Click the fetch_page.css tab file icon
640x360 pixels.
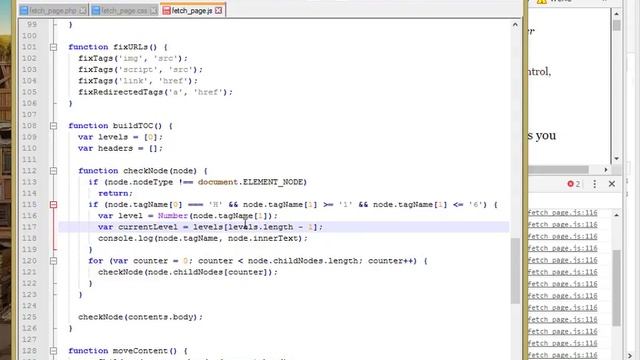point(96,11)
